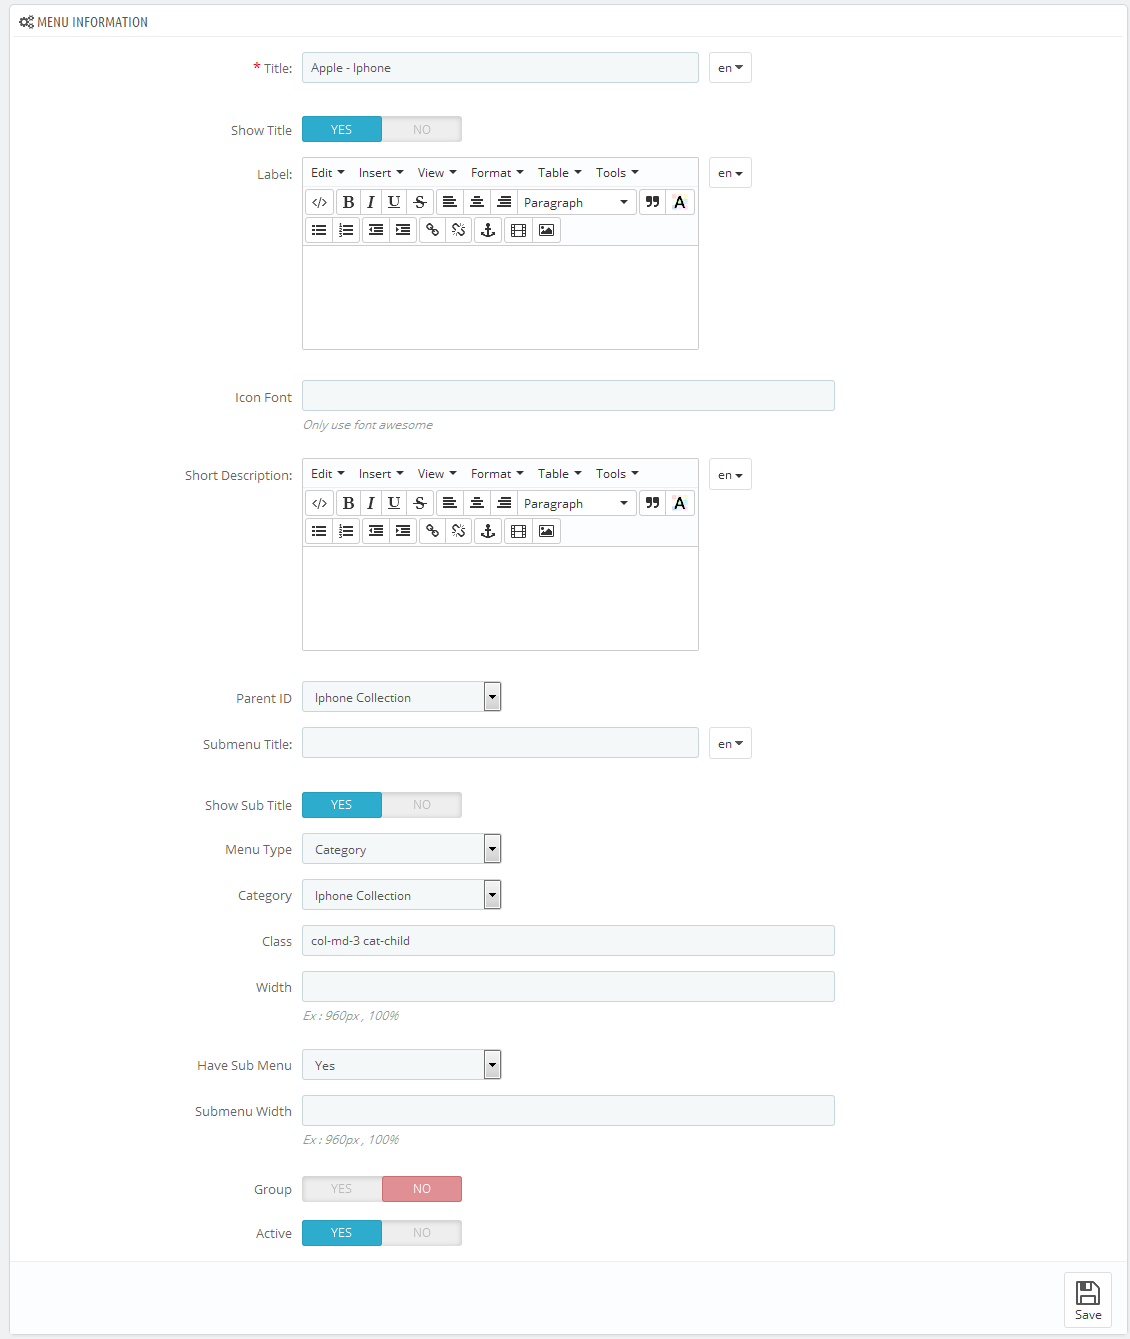Click the Save button
This screenshot has height=1339, width=1130.
[1088, 1300]
